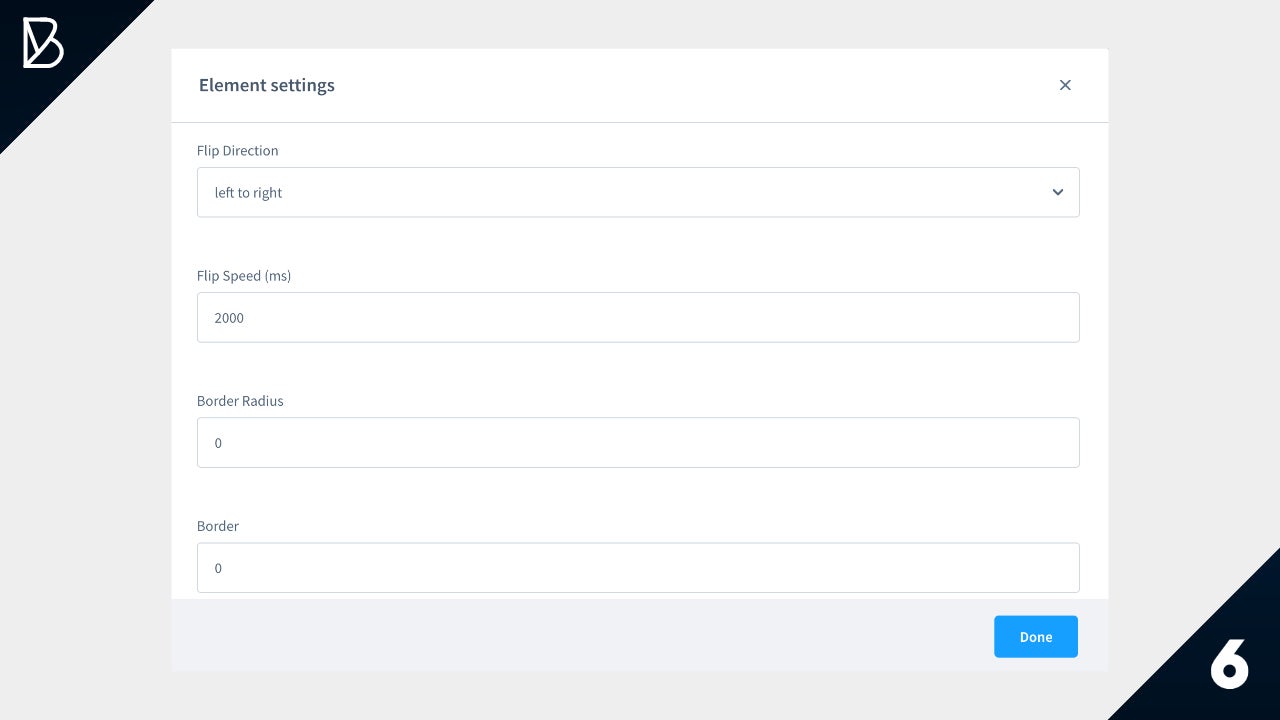Image resolution: width=1280 pixels, height=720 pixels.
Task: Focus the Flip Speed input field
Action: [x=638, y=317]
